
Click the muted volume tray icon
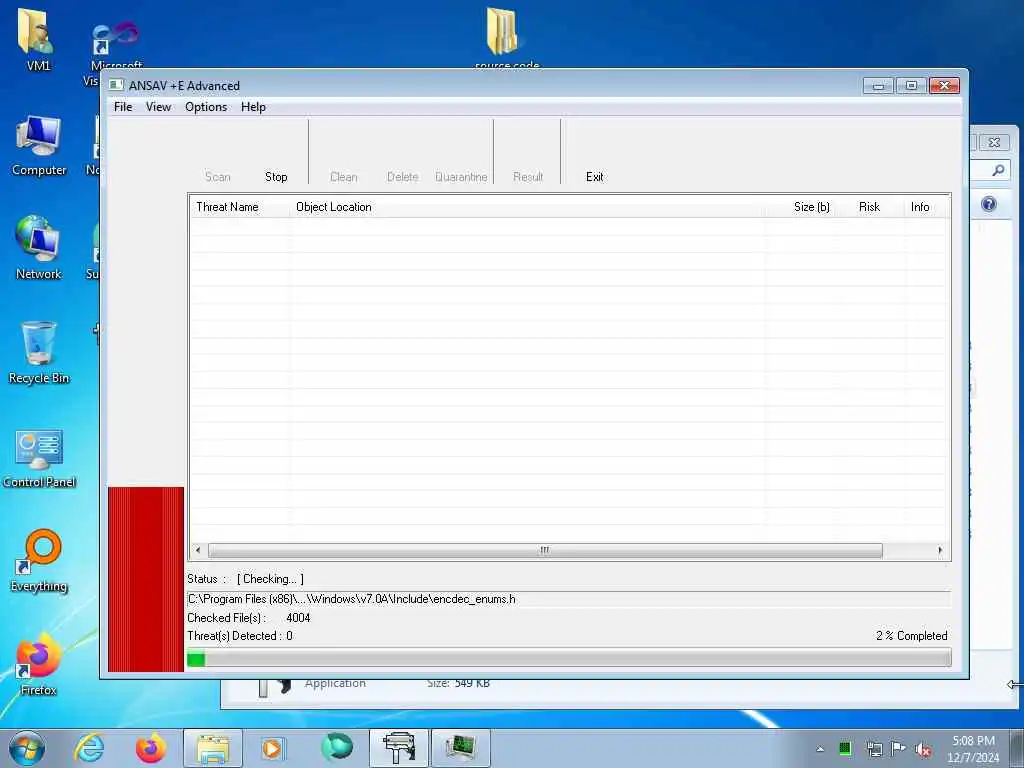coord(923,750)
